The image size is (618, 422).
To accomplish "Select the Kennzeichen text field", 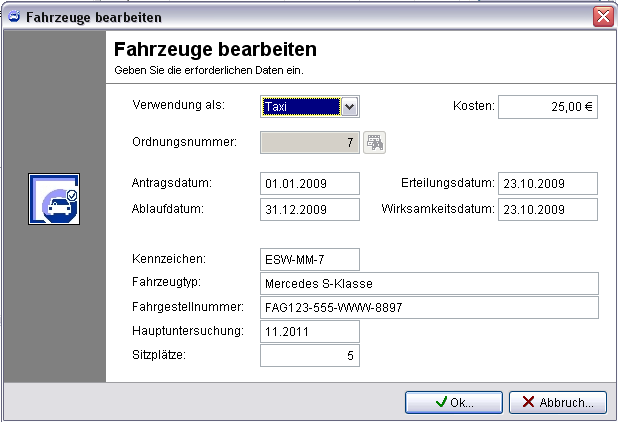I will click(x=309, y=260).
